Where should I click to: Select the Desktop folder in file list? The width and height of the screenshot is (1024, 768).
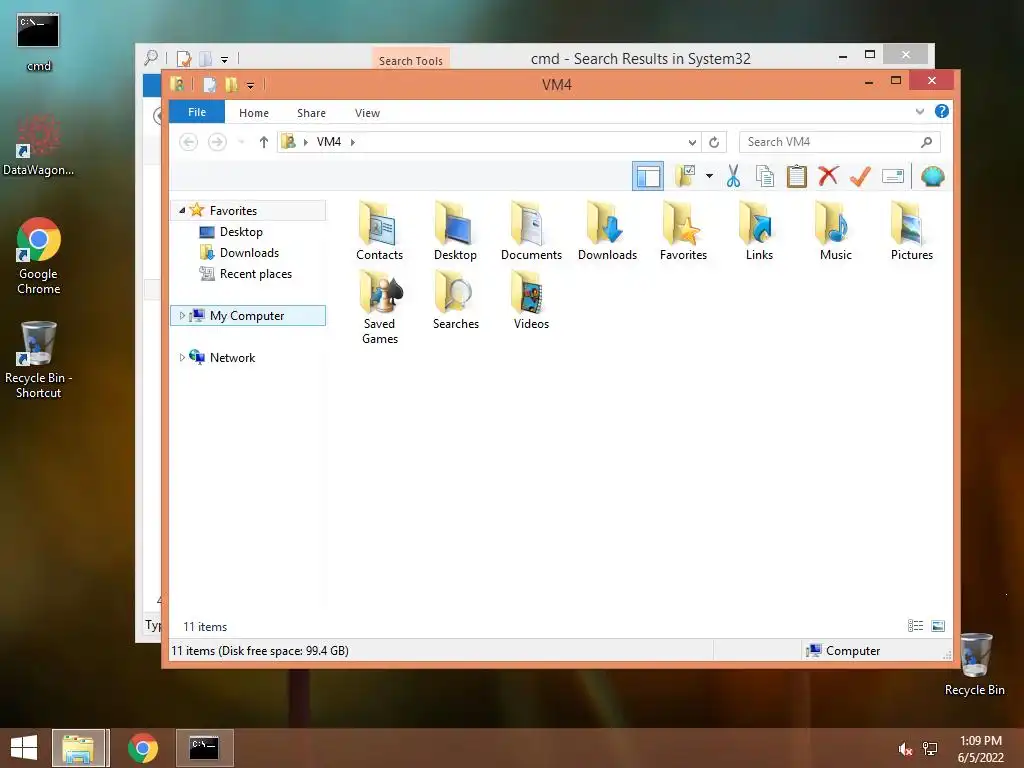click(455, 231)
